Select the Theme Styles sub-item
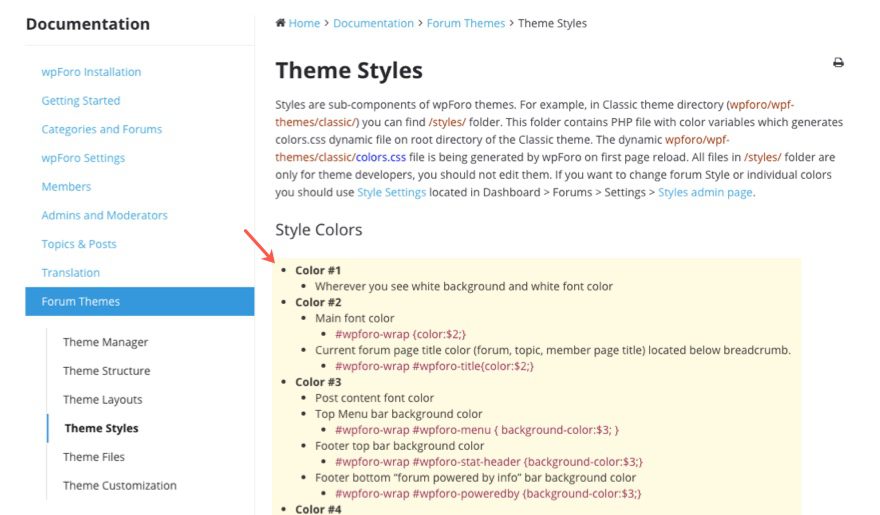This screenshot has height=515, width=880. 102,427
